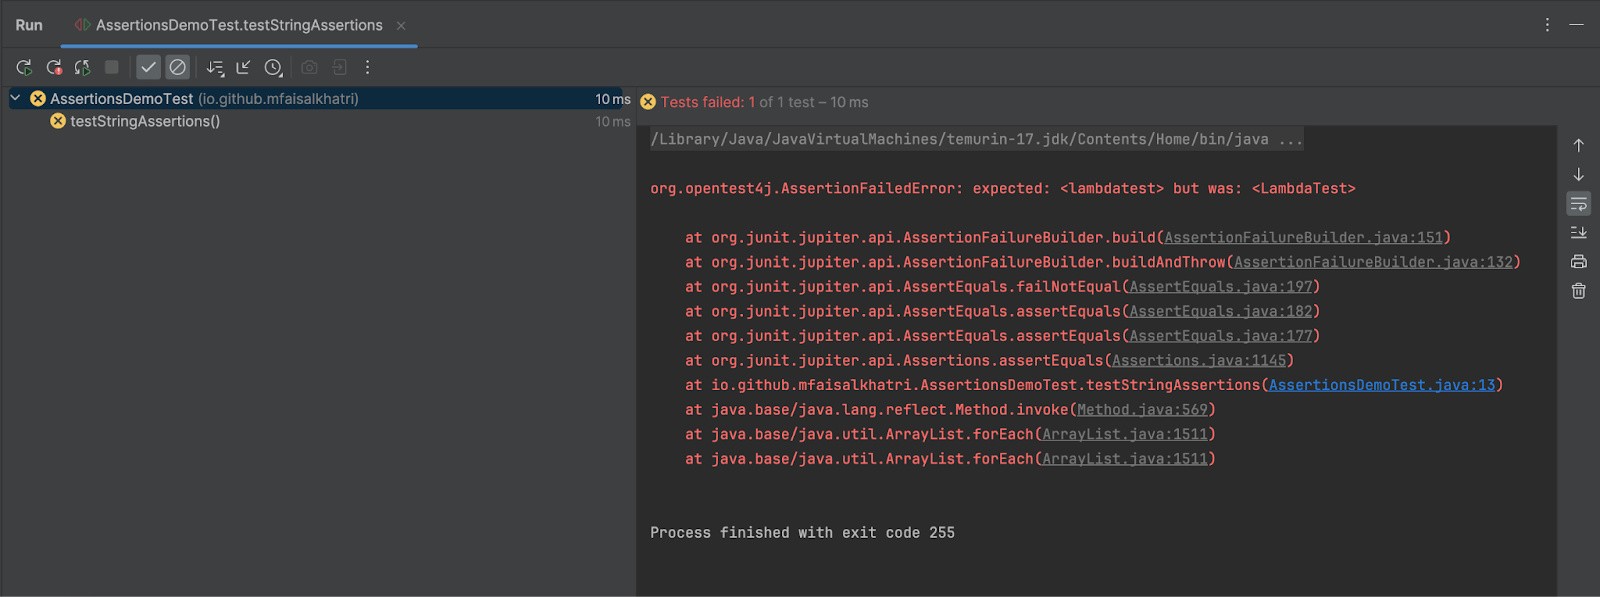1600x597 pixels.
Task: Open AssertionsDemoTest.java:13 link
Action: (1382, 385)
